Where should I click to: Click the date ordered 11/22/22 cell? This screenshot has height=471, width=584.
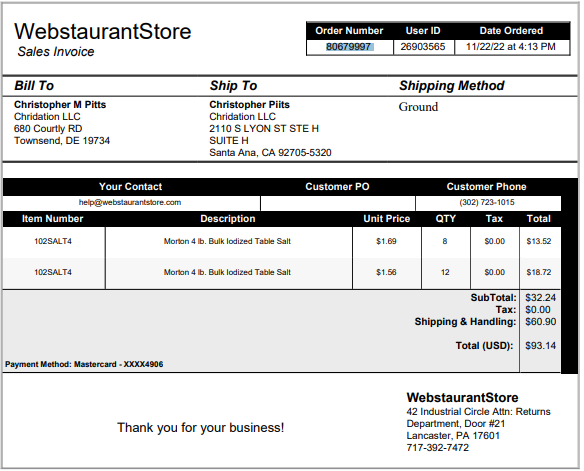click(513, 47)
